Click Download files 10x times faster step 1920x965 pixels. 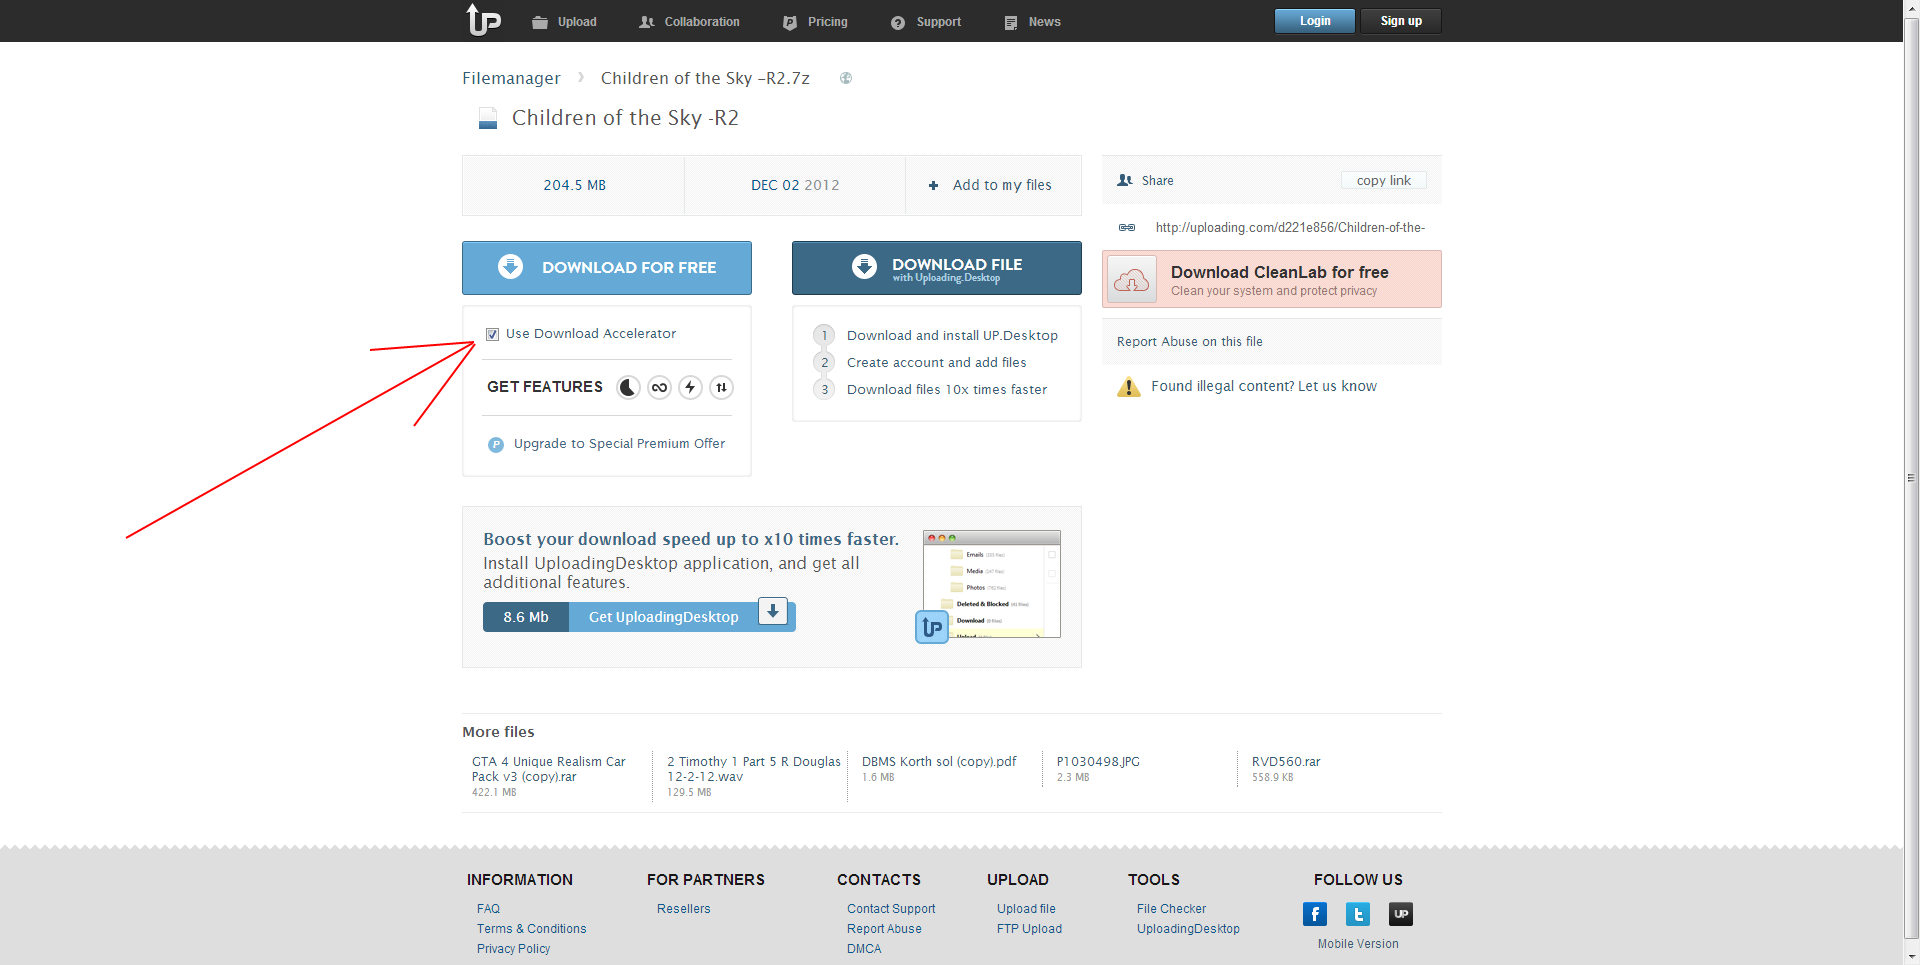(947, 390)
